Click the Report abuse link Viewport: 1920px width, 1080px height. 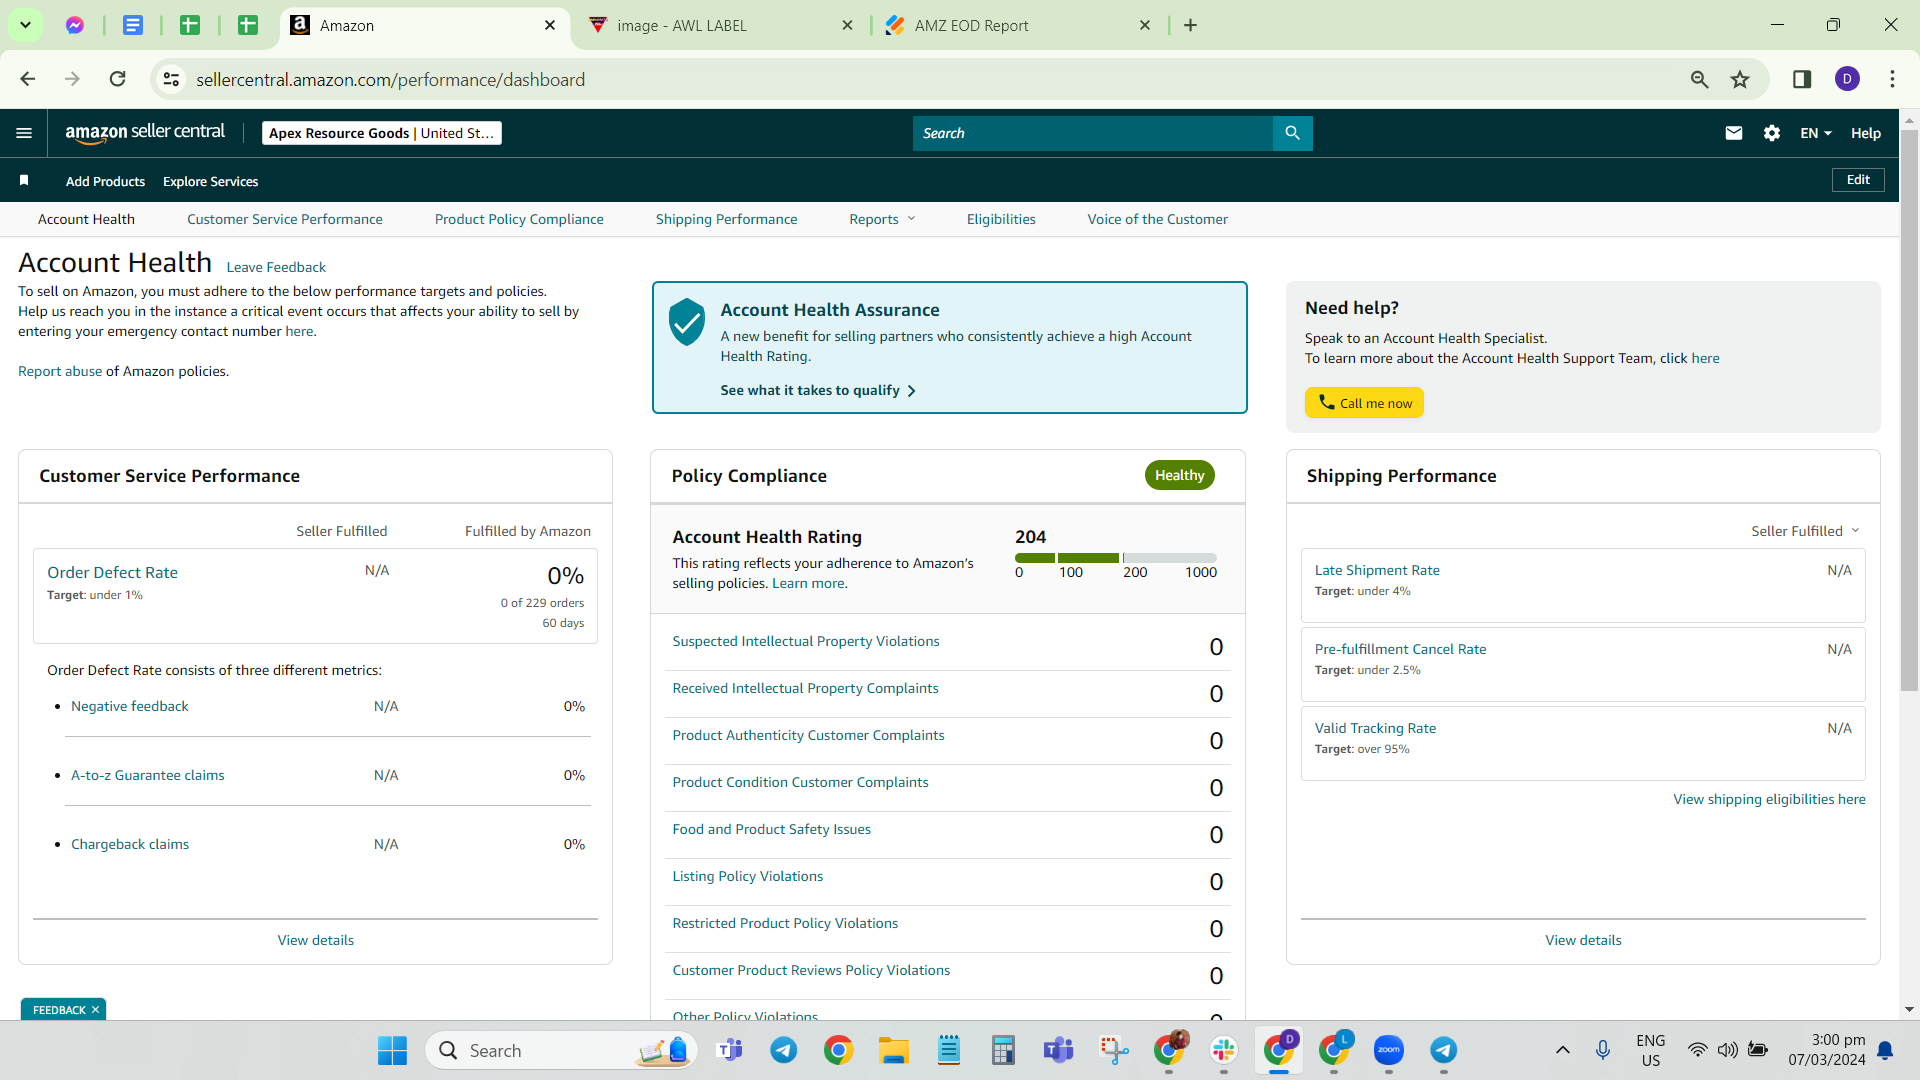60,371
